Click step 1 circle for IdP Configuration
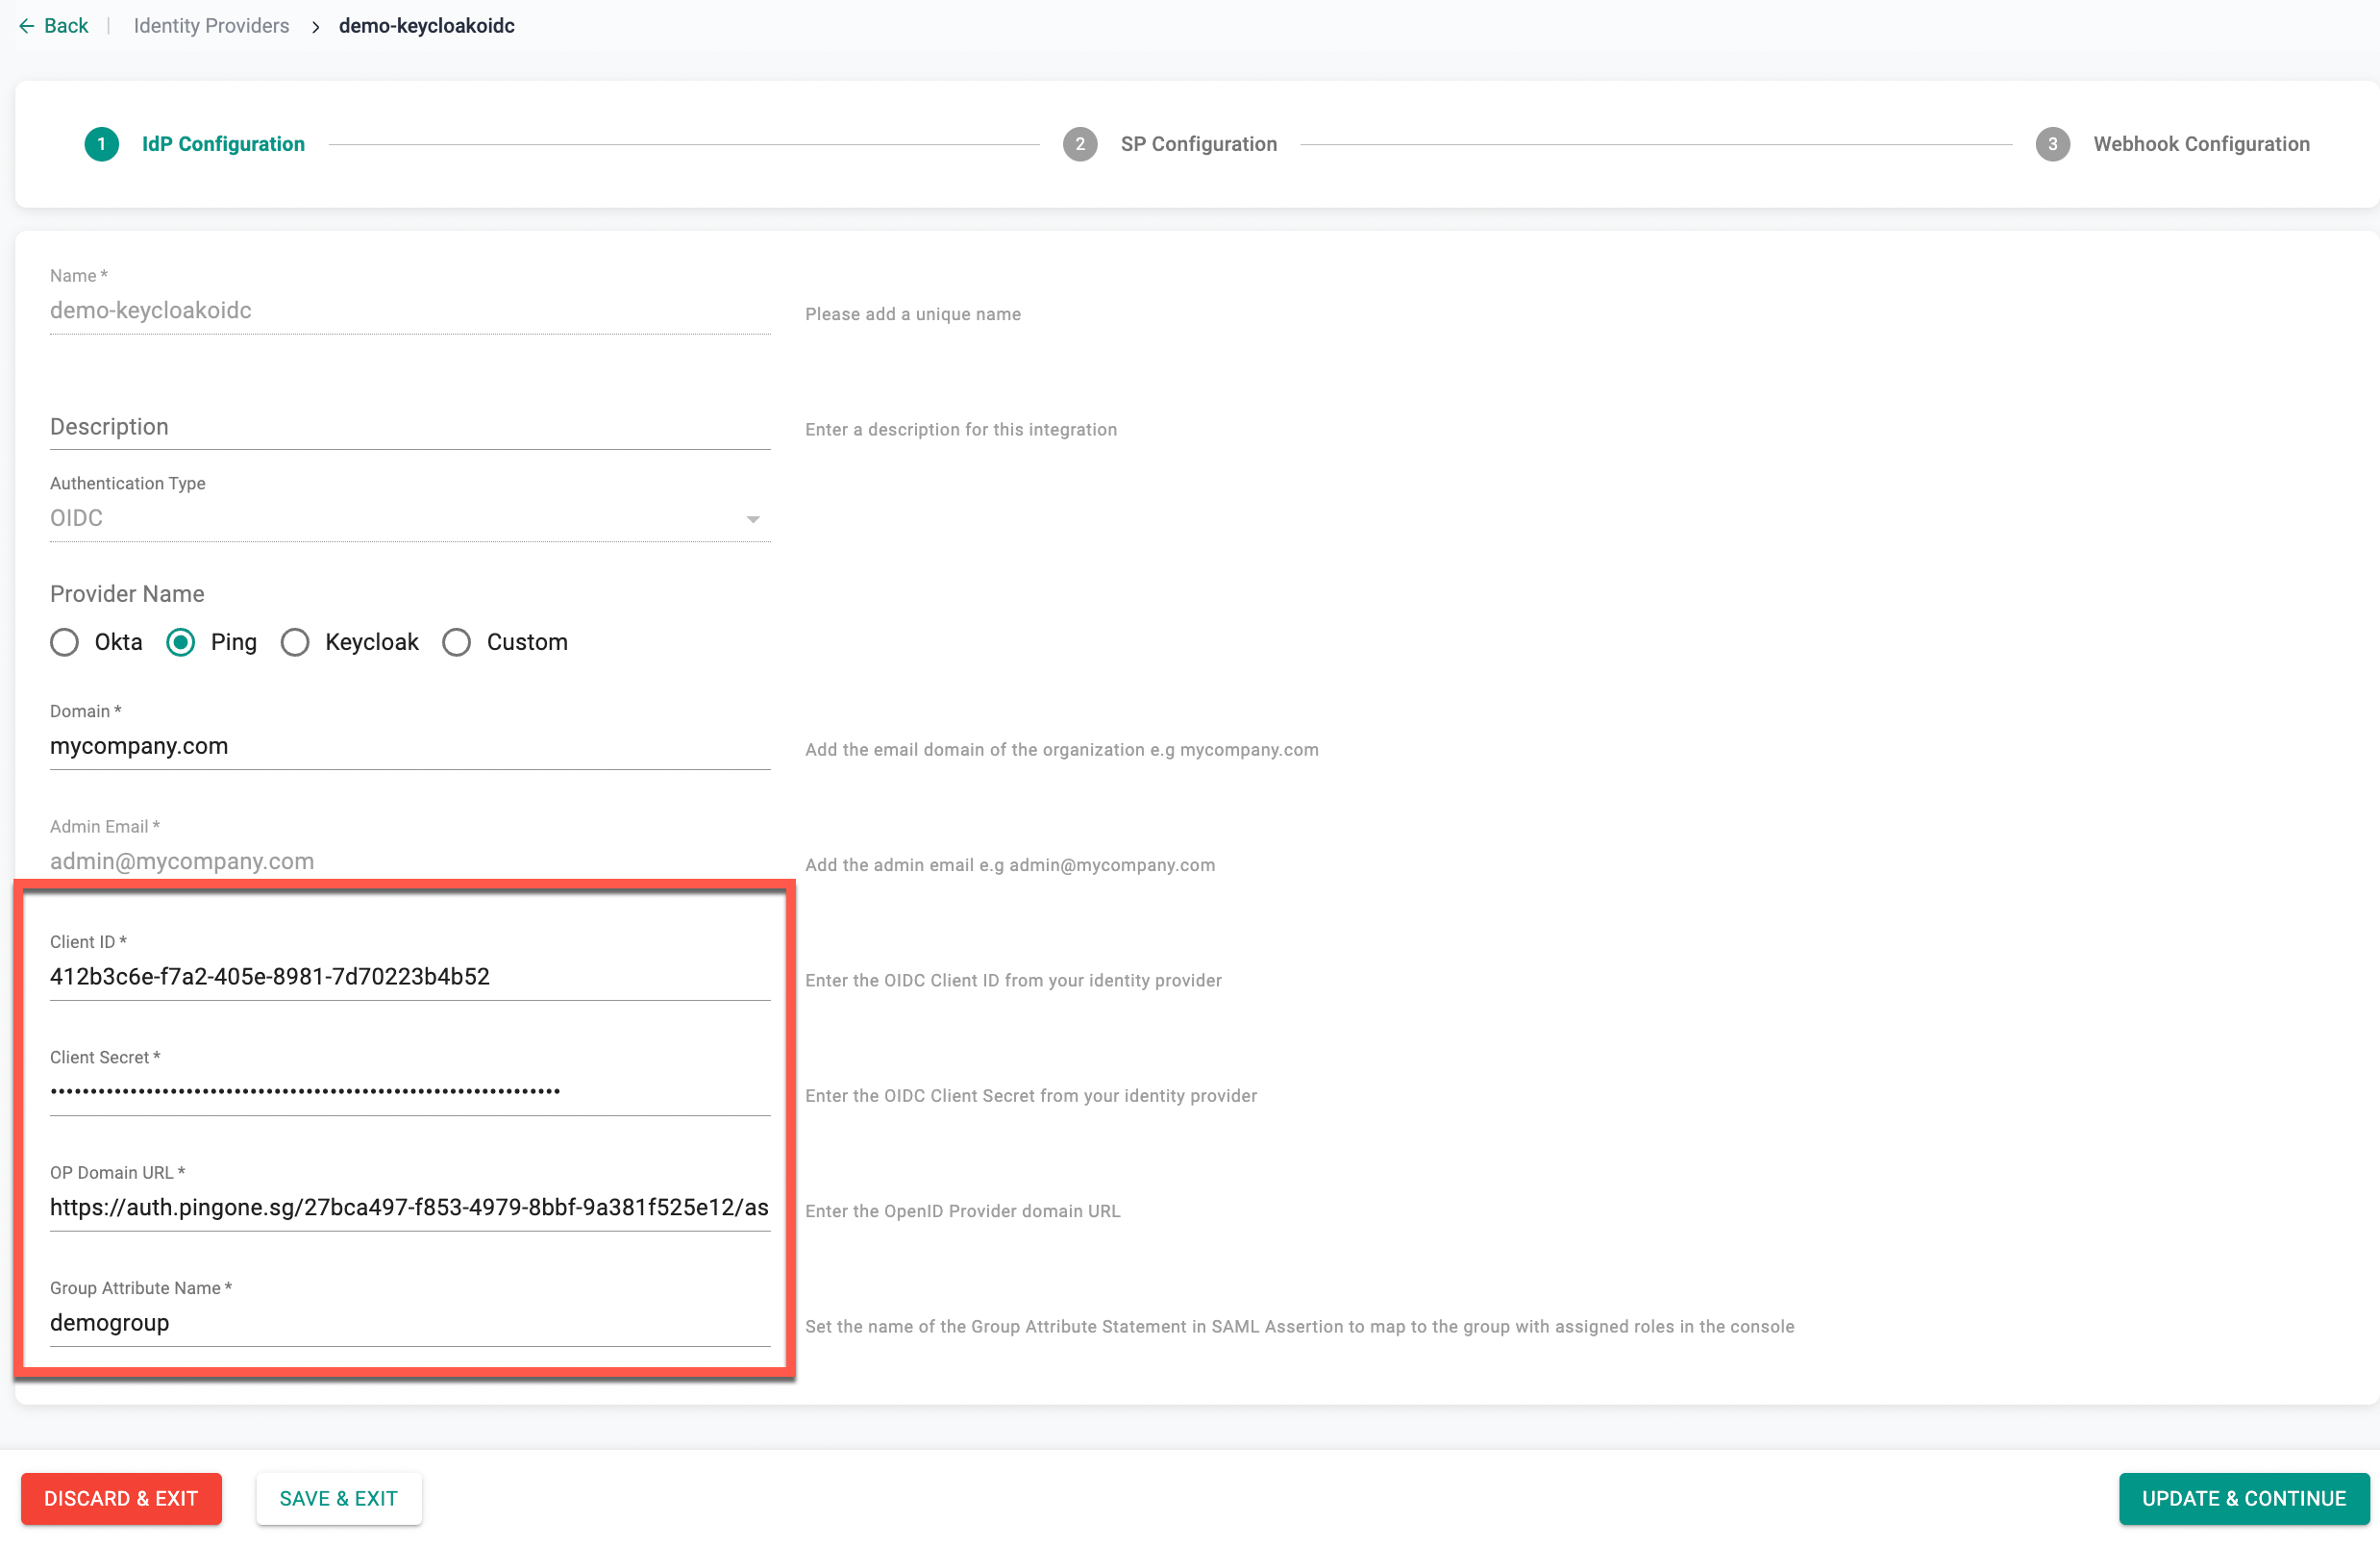This screenshot has height=1546, width=2380. tap(101, 144)
